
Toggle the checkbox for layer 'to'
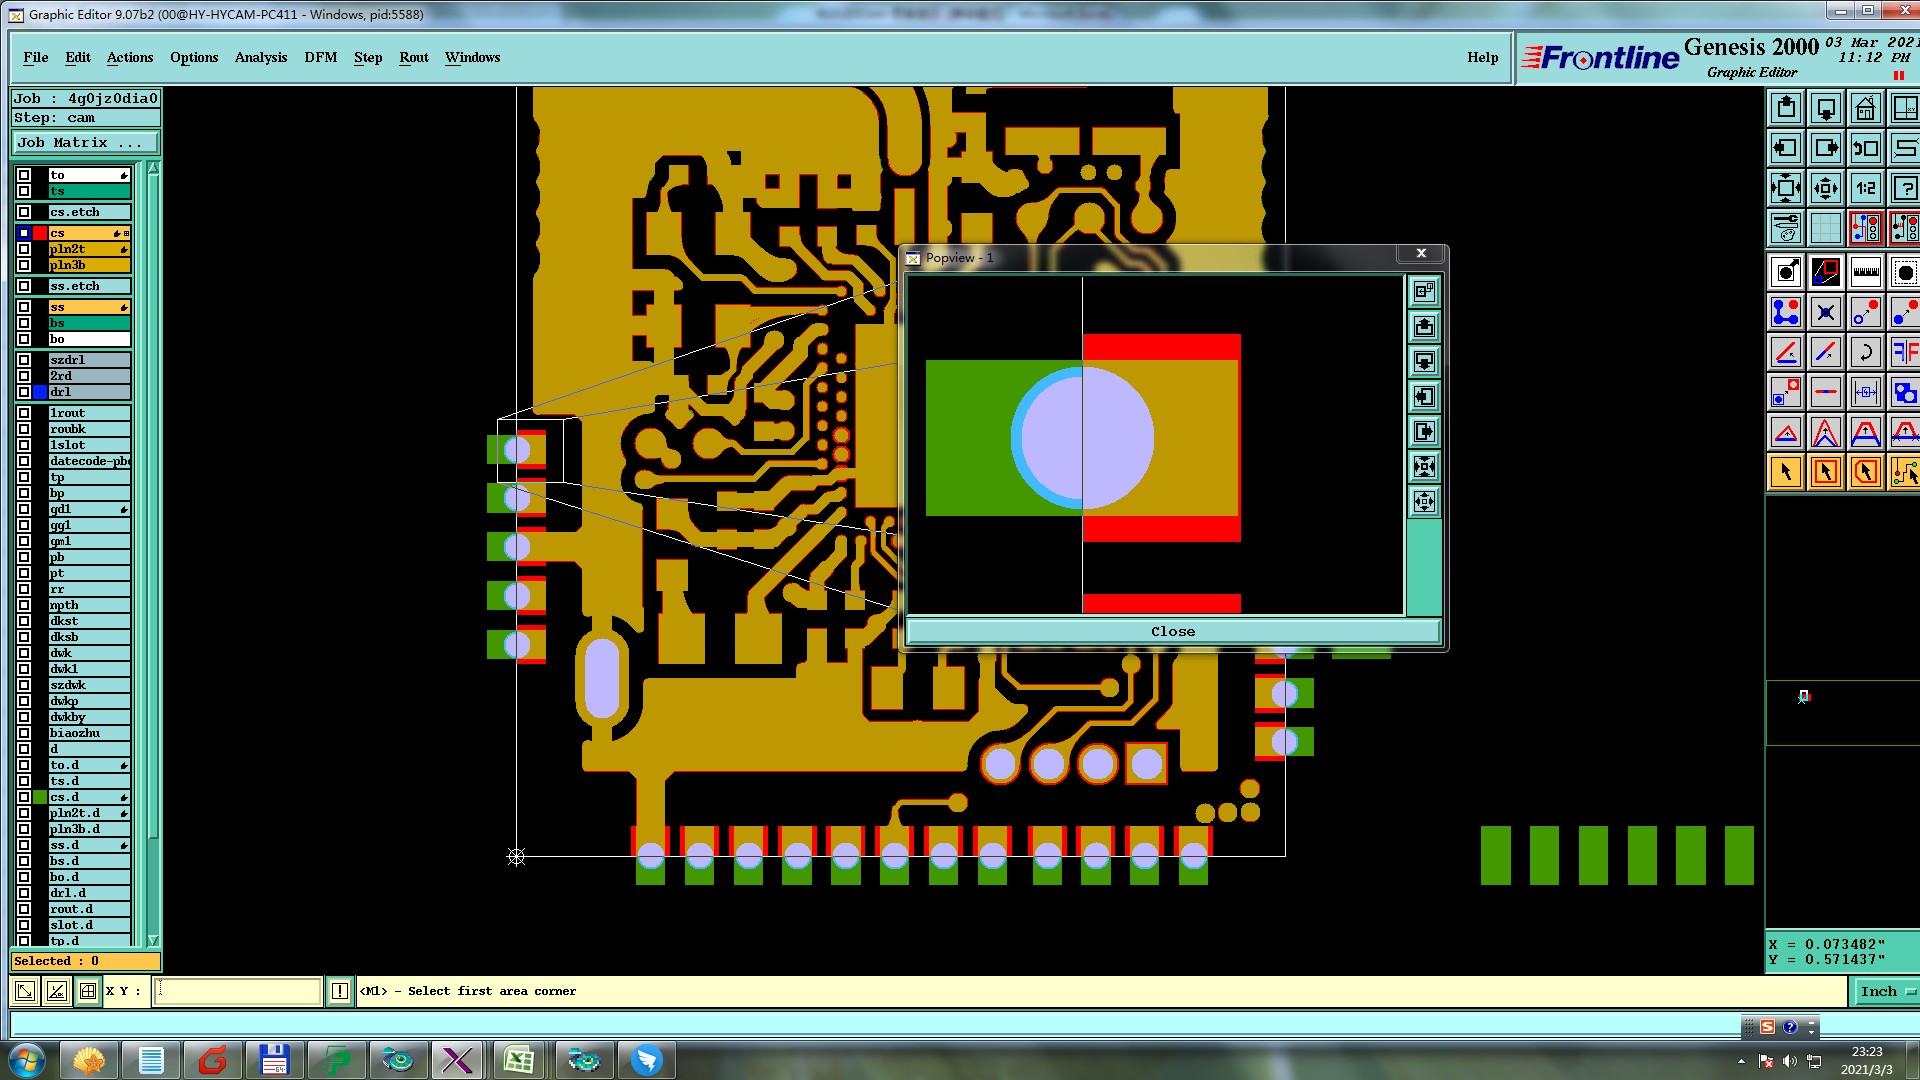[24, 175]
